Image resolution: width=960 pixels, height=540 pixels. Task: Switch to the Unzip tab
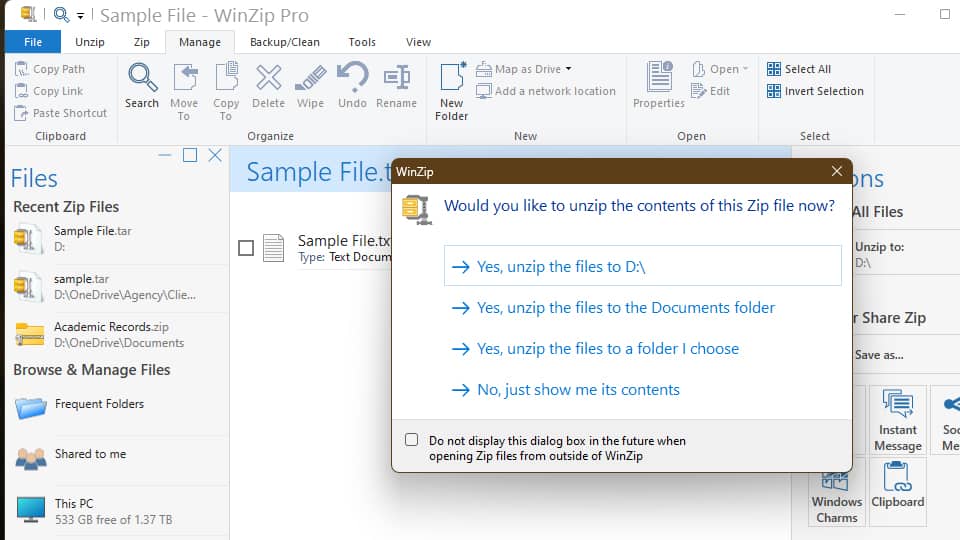point(90,42)
